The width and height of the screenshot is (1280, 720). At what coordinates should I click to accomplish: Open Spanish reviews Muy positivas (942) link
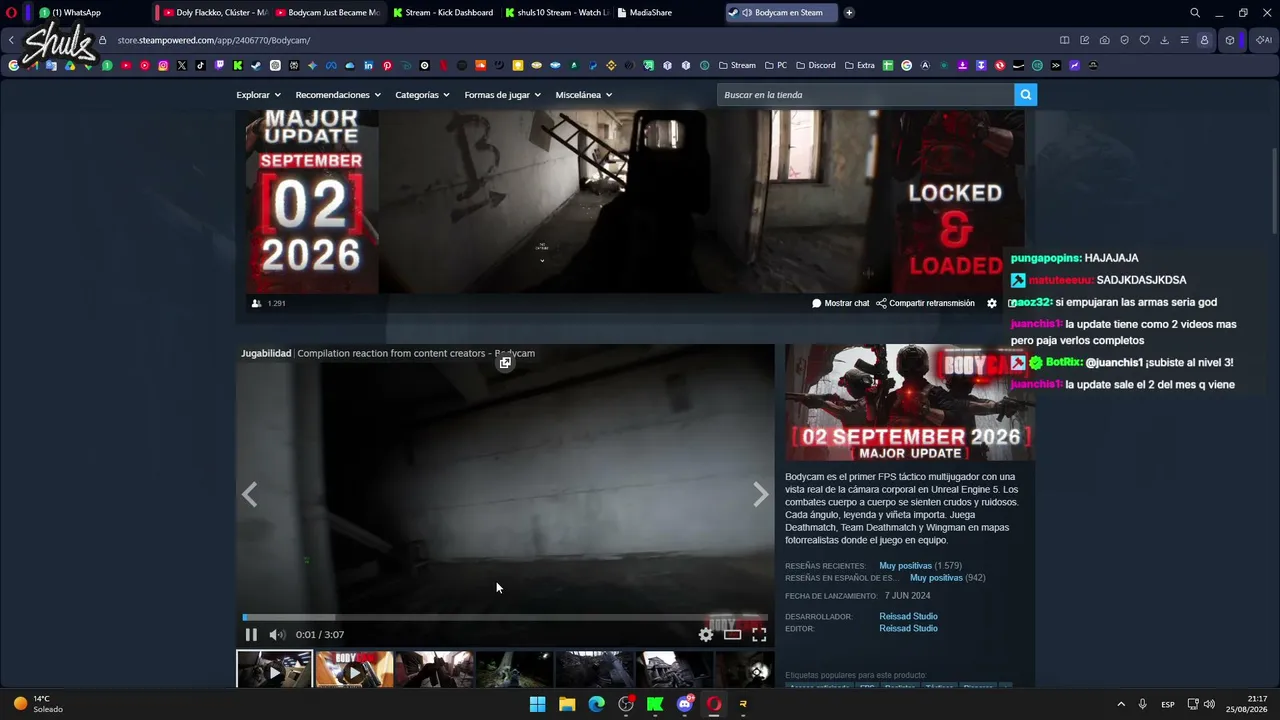point(947,578)
